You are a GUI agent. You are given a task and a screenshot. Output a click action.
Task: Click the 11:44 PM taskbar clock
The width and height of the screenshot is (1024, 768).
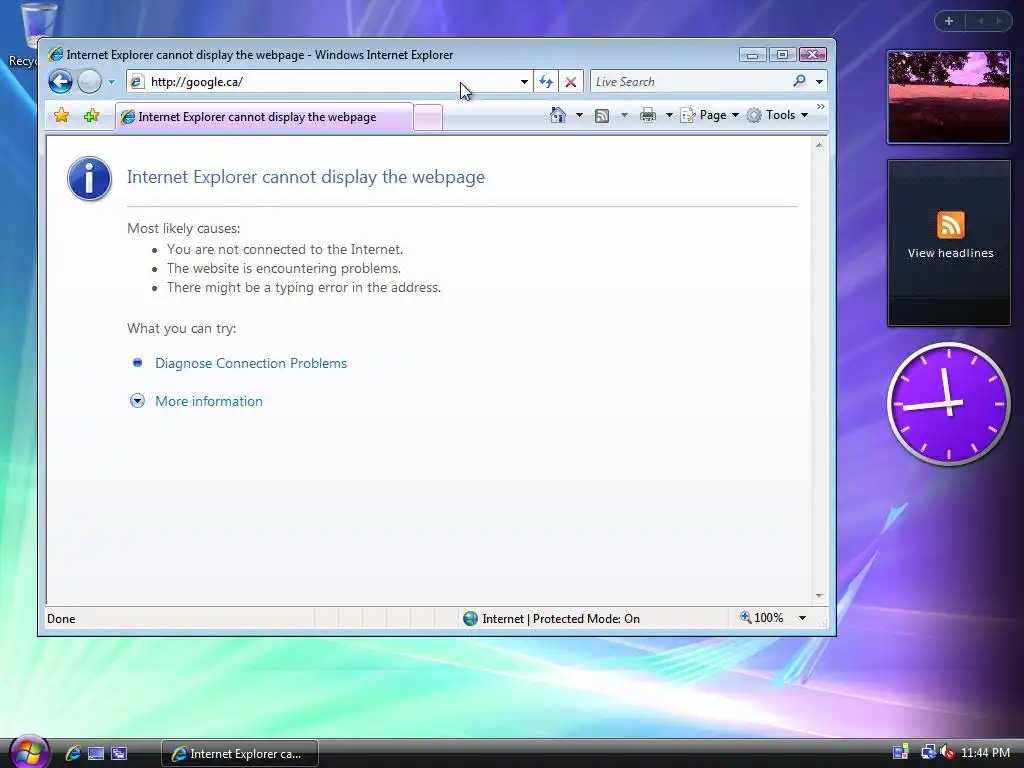click(985, 753)
